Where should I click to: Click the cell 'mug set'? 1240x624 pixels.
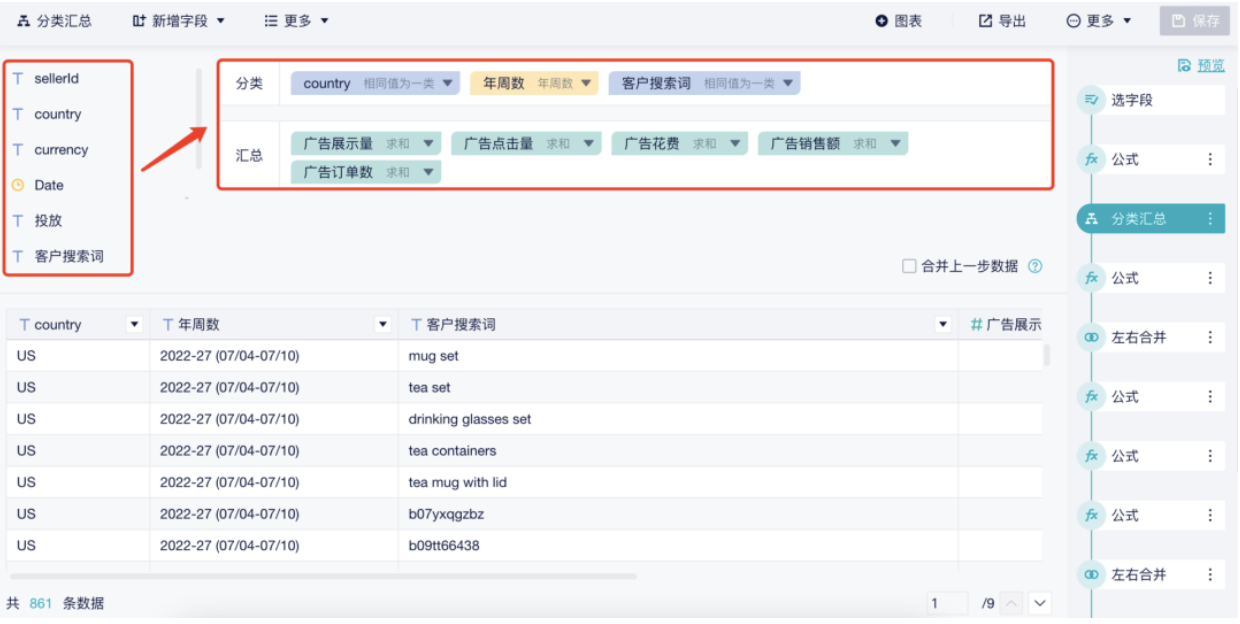coord(678,356)
